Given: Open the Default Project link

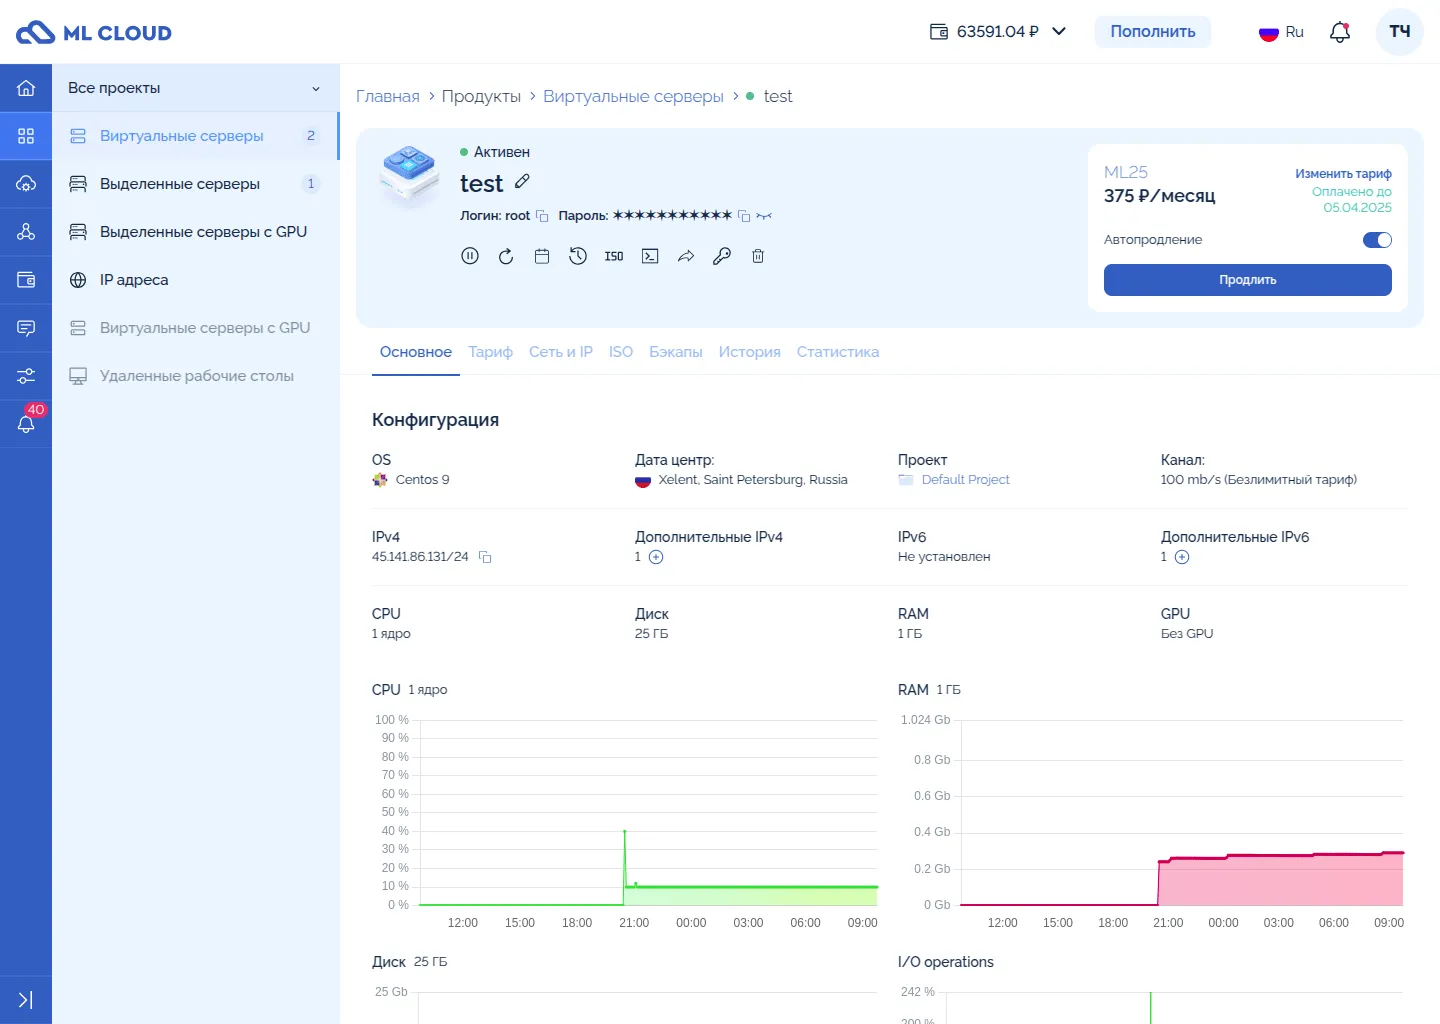Looking at the screenshot, I should [x=965, y=480].
